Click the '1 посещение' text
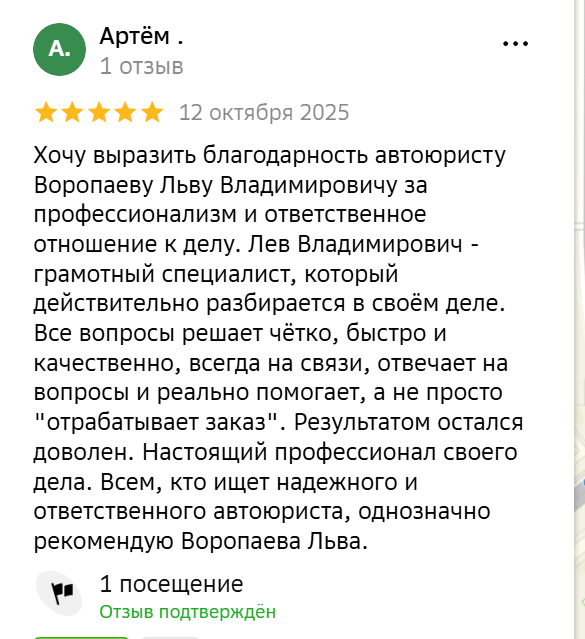This screenshot has height=639, width=585. (171, 584)
